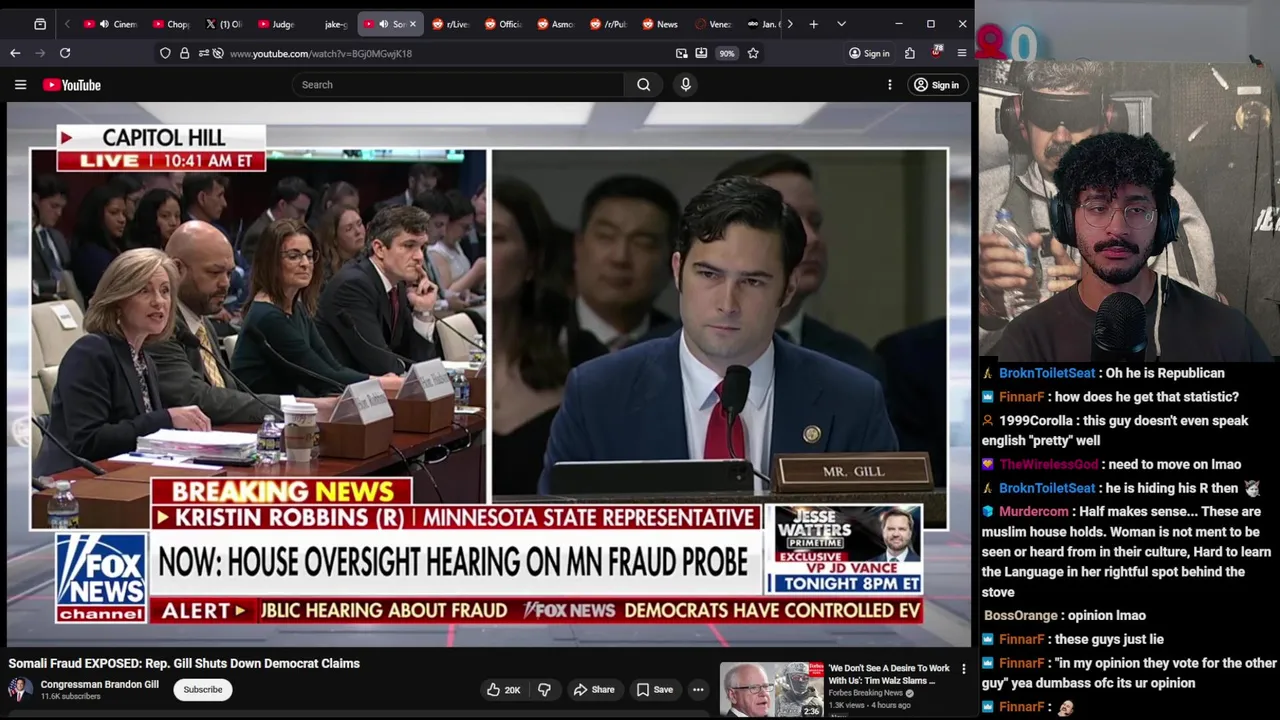Click the video player showing Fox News hearing
This screenshot has width=1280, height=720.
(489, 375)
